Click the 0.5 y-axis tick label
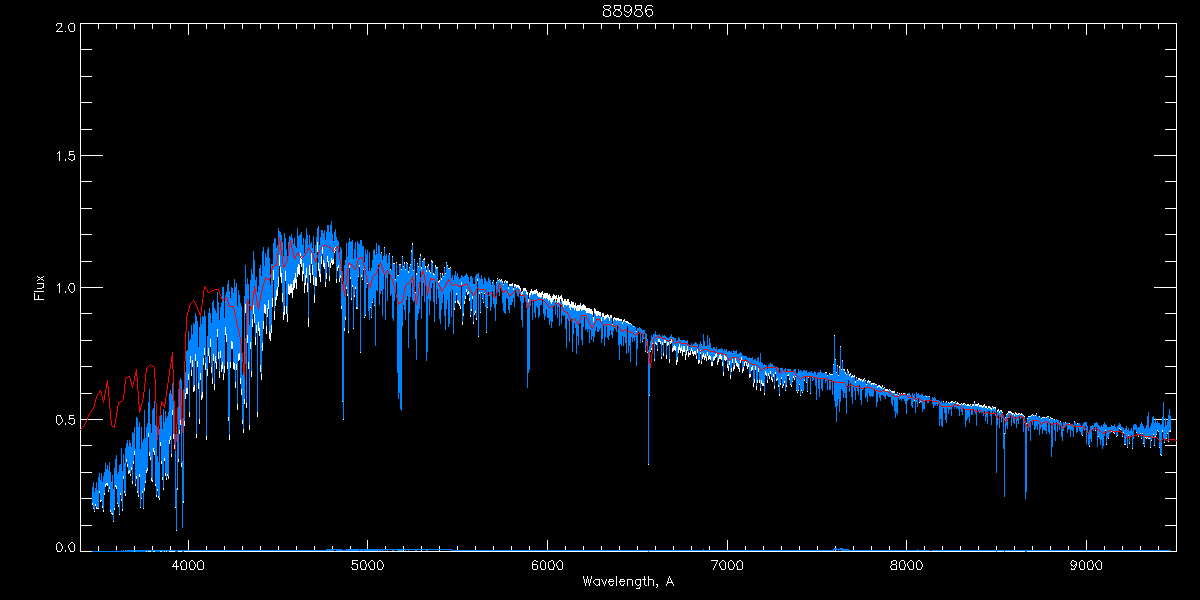1200x600 pixels. pyautogui.click(x=62, y=419)
